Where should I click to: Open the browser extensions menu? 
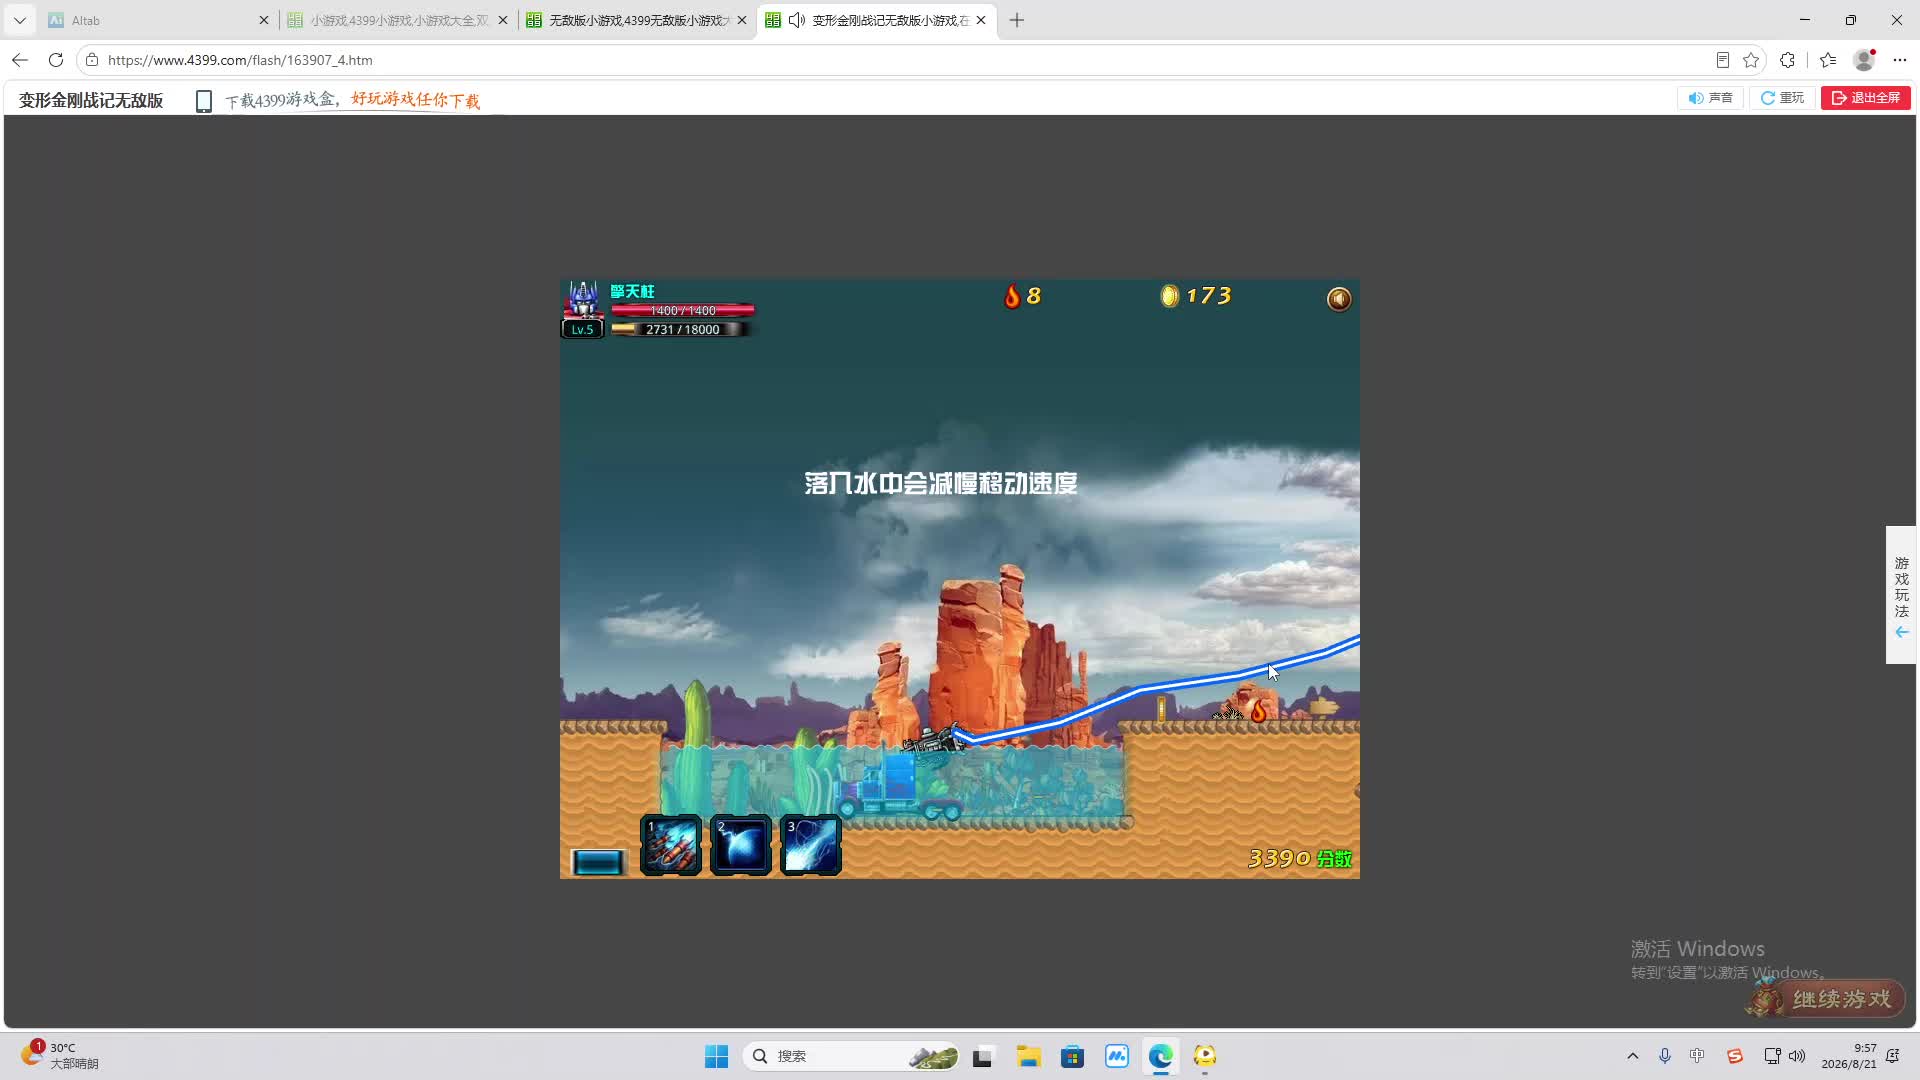tap(1788, 60)
